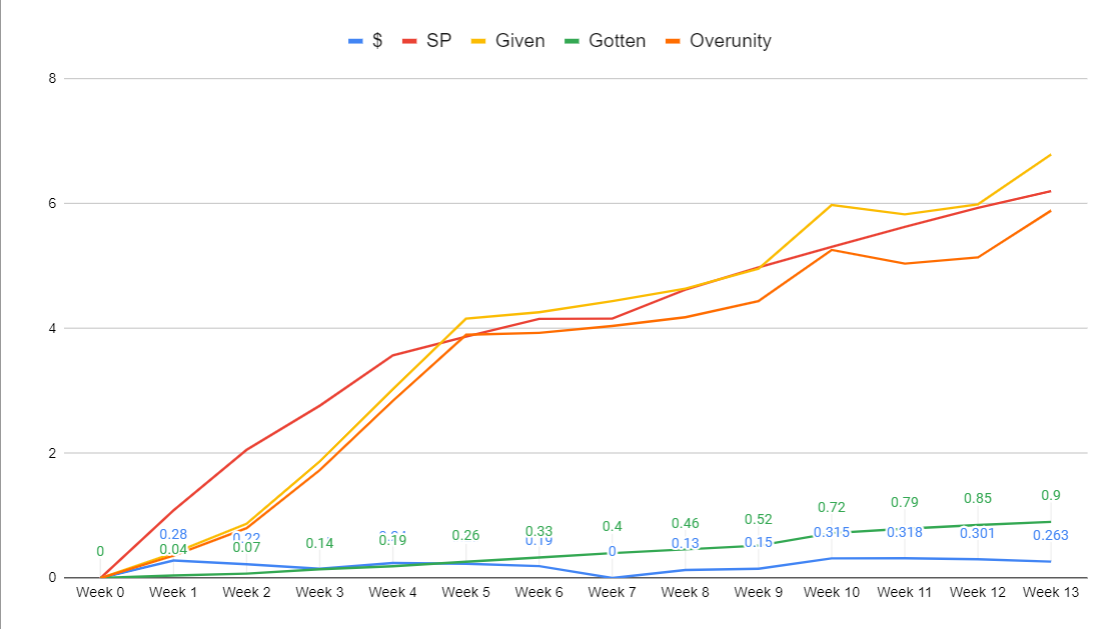
Task: Click the y-axis value 4
Action: 52,329
